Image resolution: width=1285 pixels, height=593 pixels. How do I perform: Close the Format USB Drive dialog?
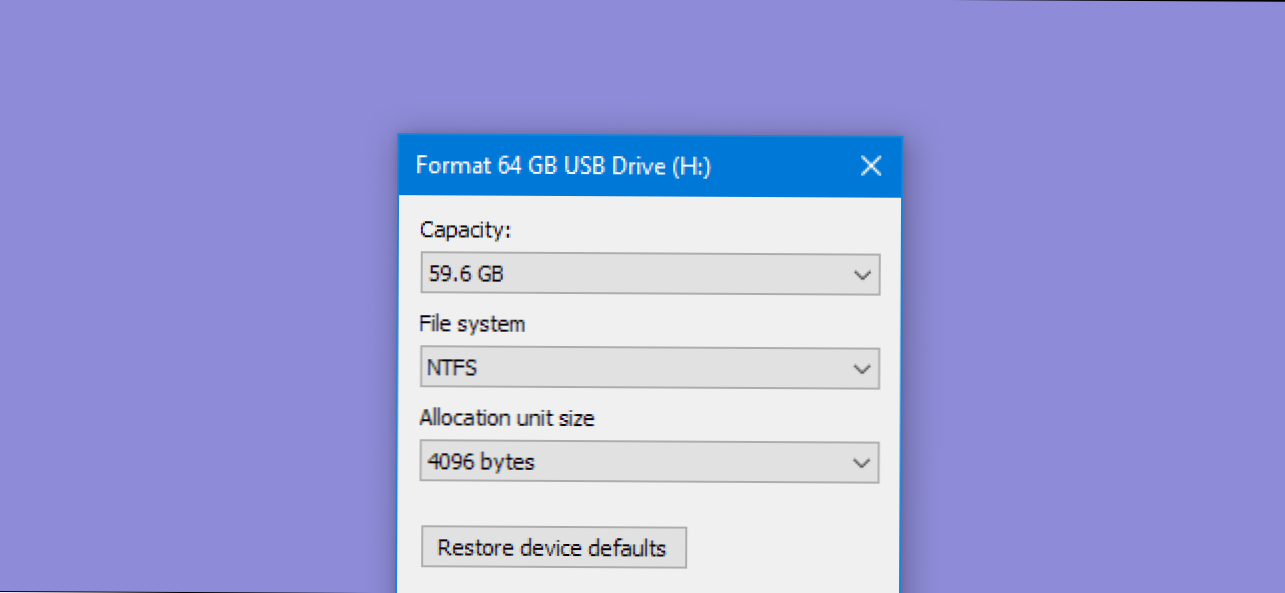[x=871, y=166]
